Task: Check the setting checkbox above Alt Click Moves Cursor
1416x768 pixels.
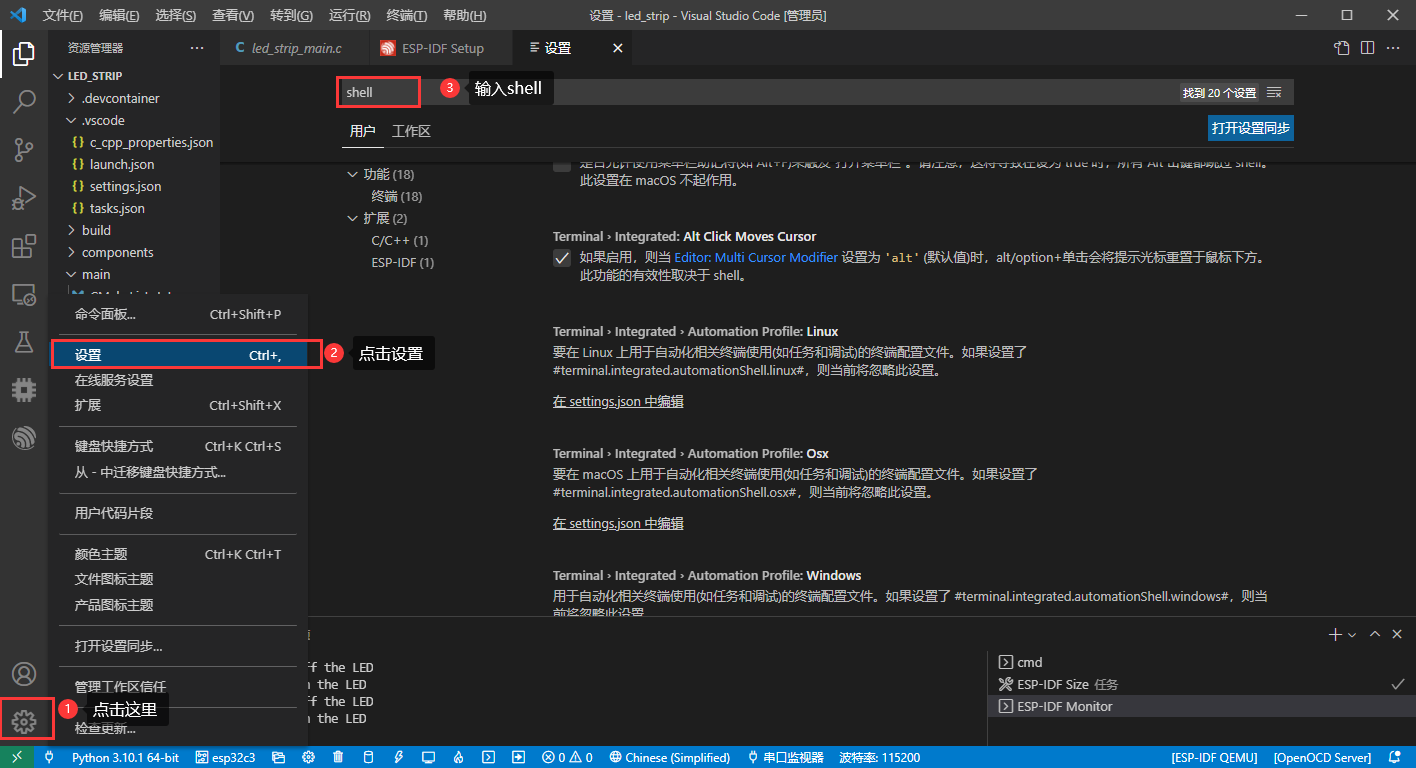Action: point(561,166)
